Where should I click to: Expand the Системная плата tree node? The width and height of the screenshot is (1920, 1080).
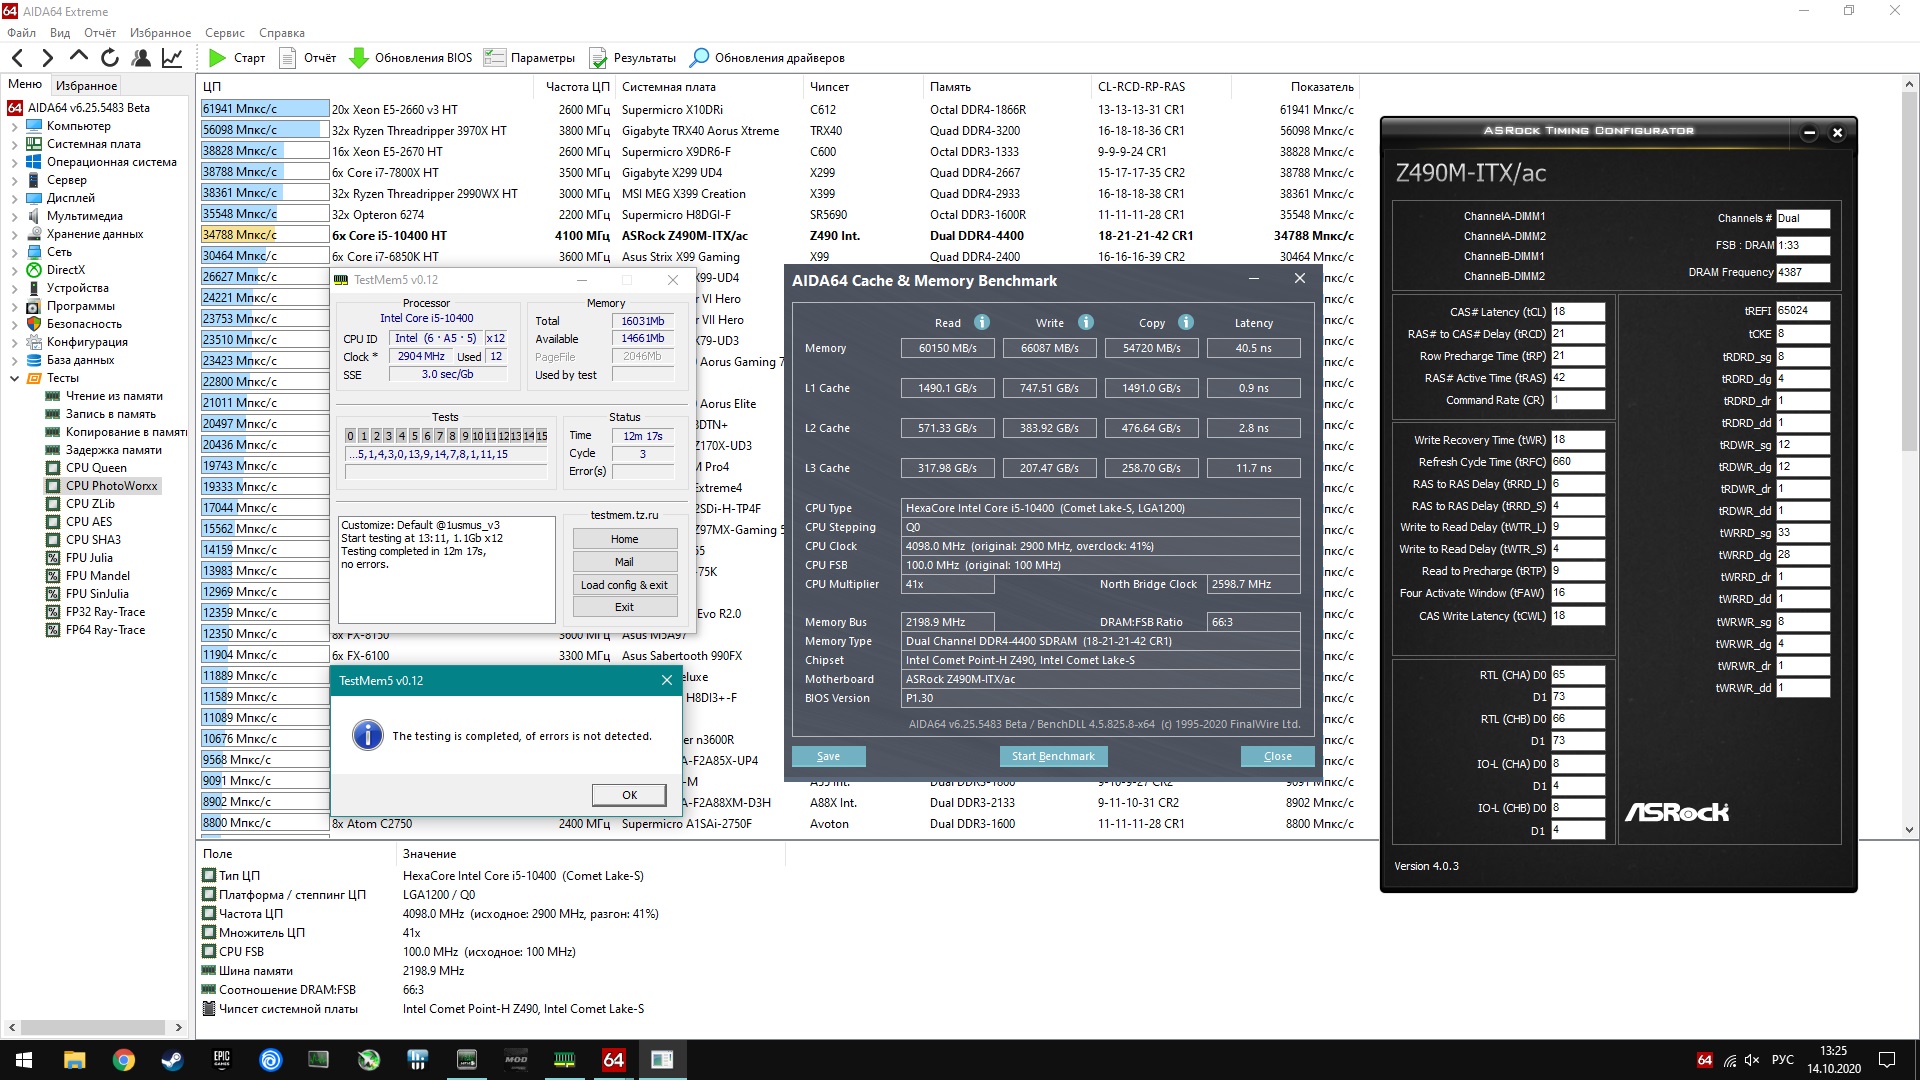14,144
